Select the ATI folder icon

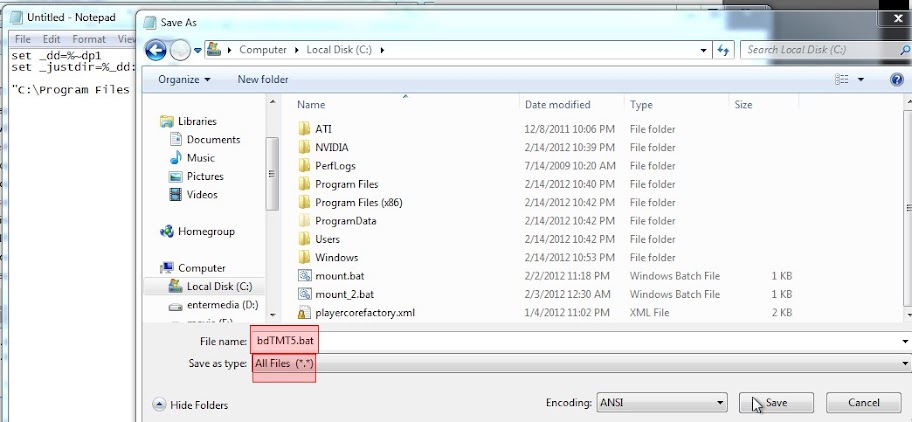[x=304, y=129]
